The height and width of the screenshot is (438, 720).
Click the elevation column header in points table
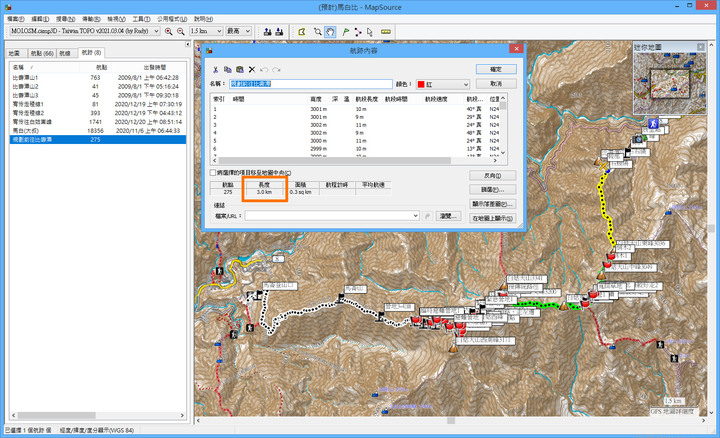tap(315, 99)
